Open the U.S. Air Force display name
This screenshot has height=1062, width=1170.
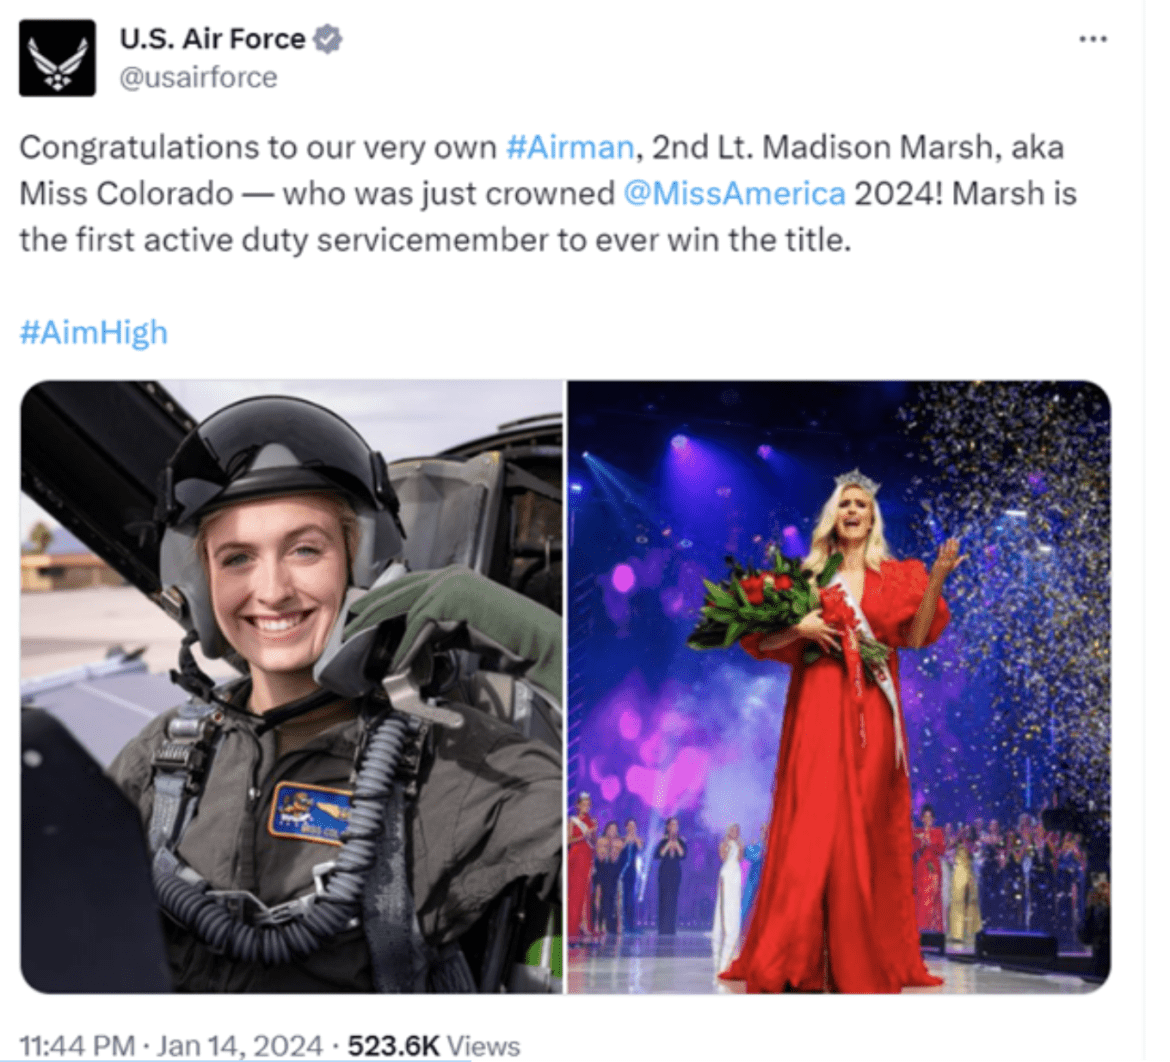[x=212, y=39]
